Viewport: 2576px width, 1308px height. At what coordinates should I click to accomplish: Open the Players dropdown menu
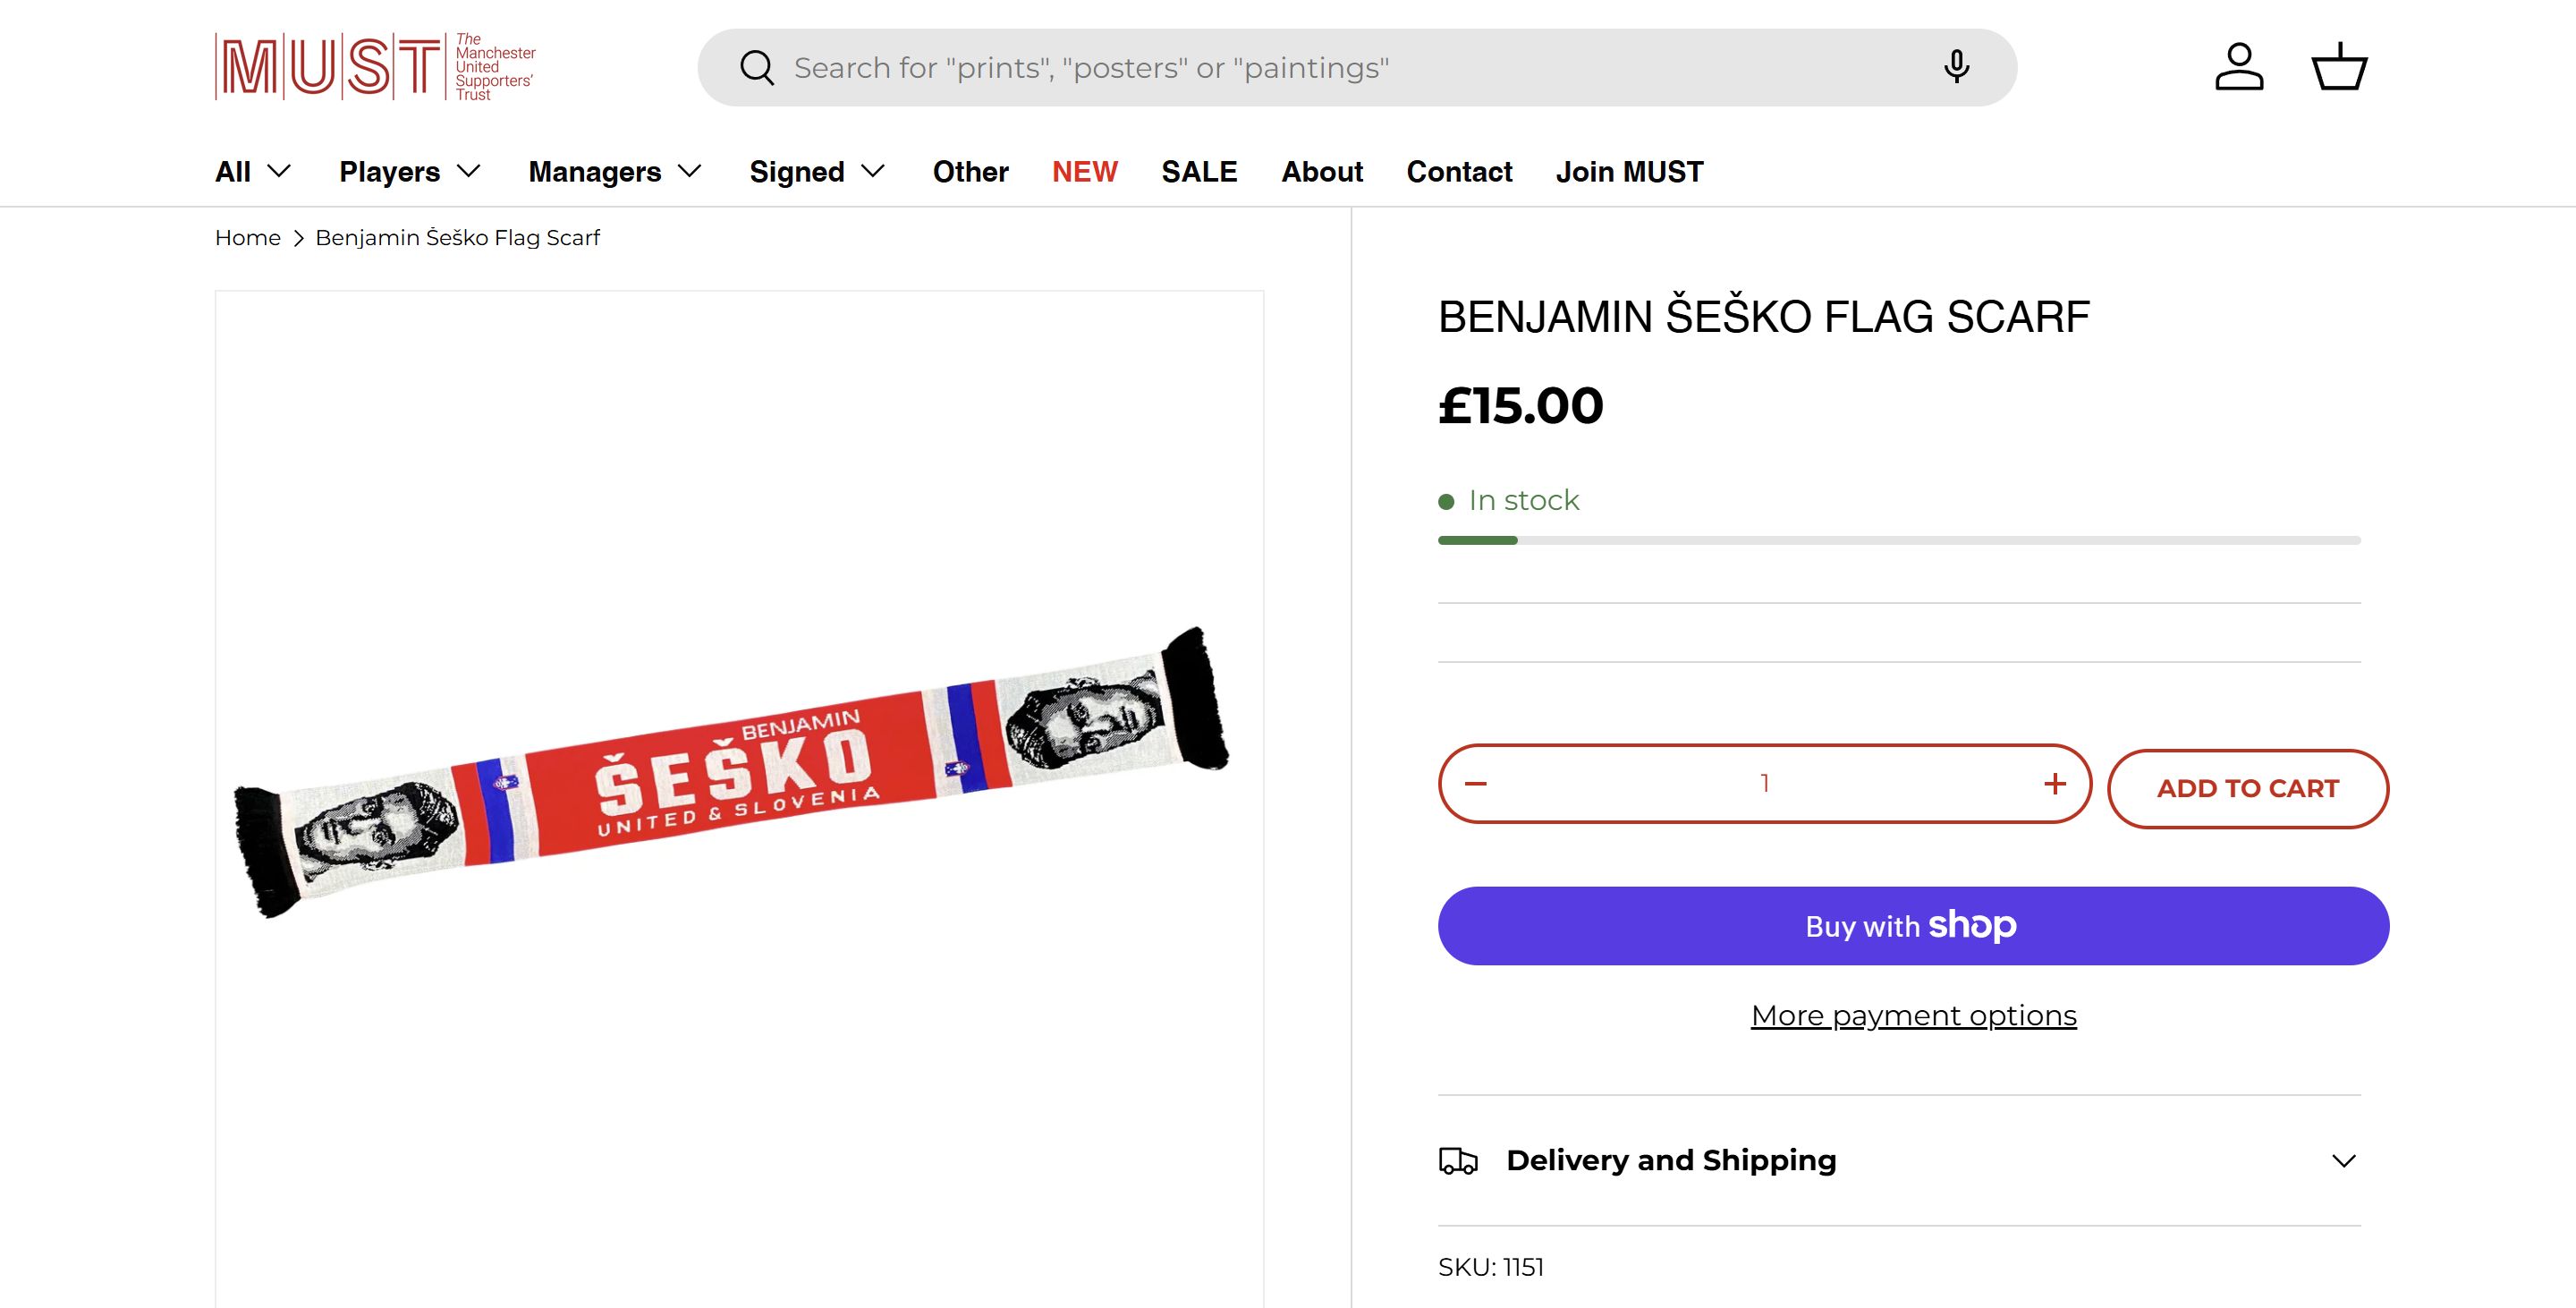[x=410, y=172]
